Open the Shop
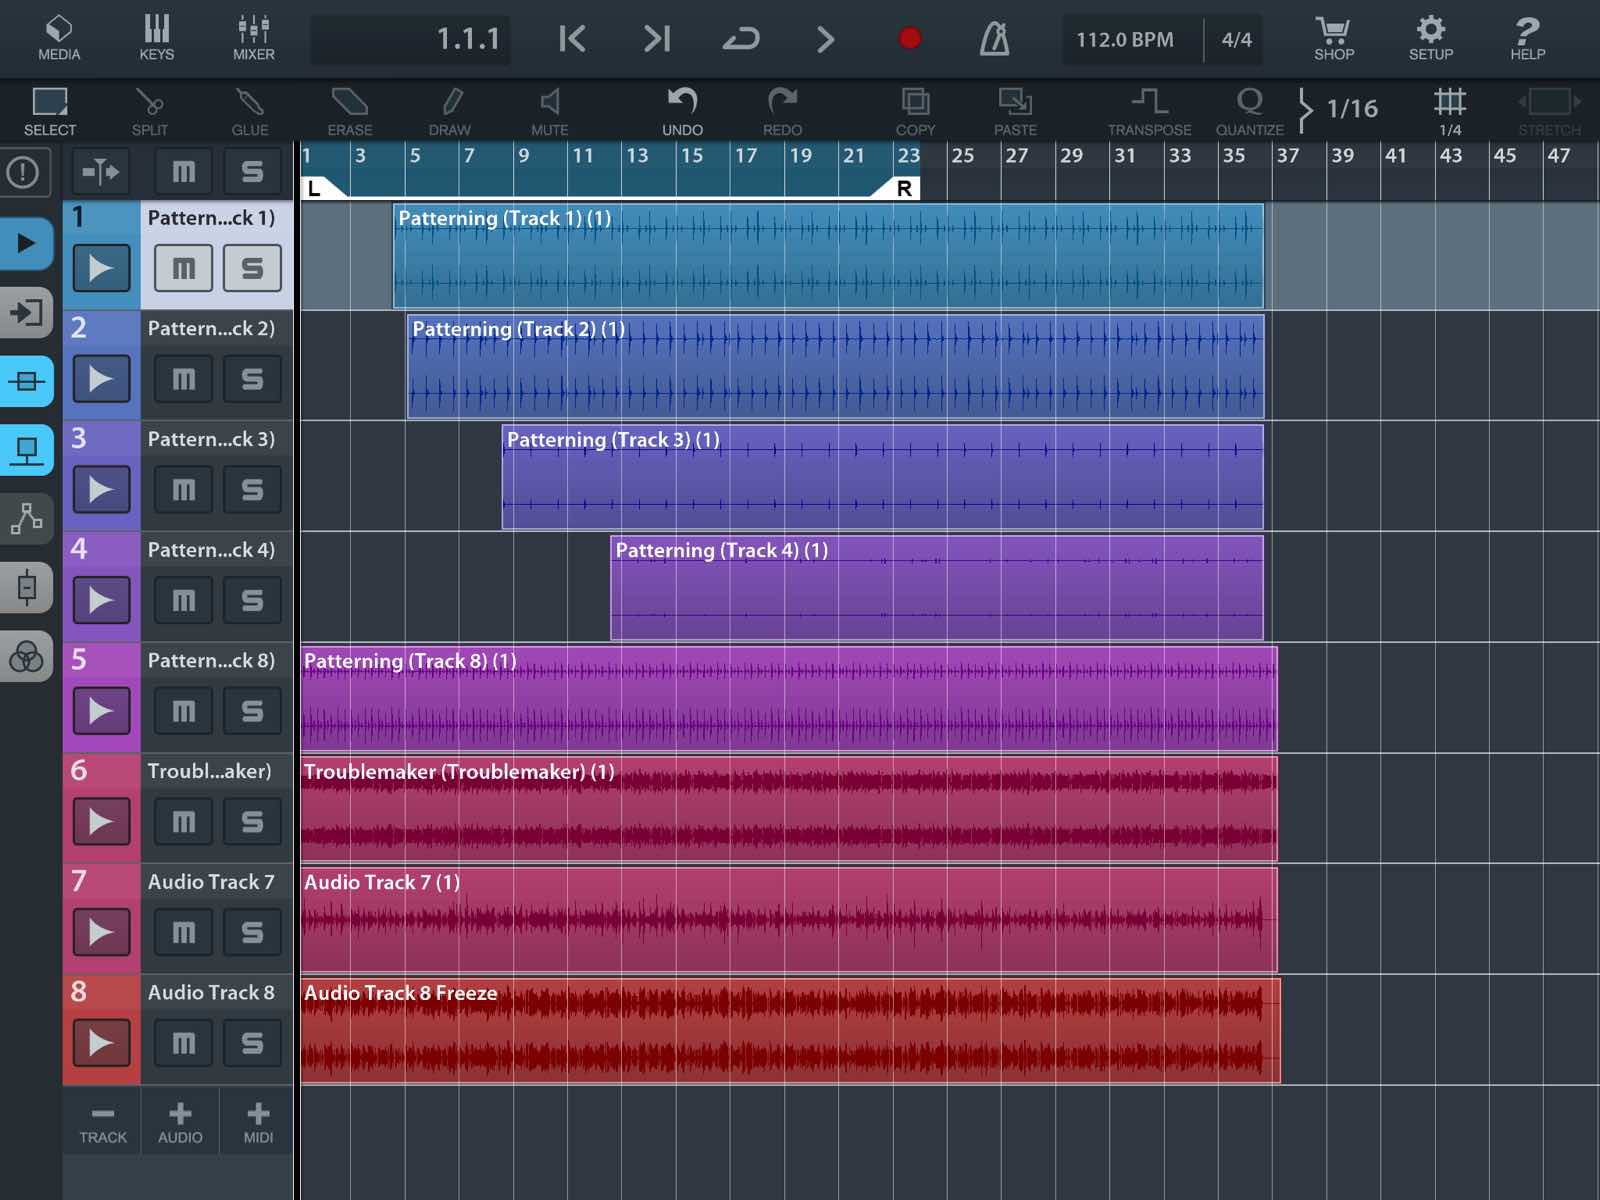 1334,39
